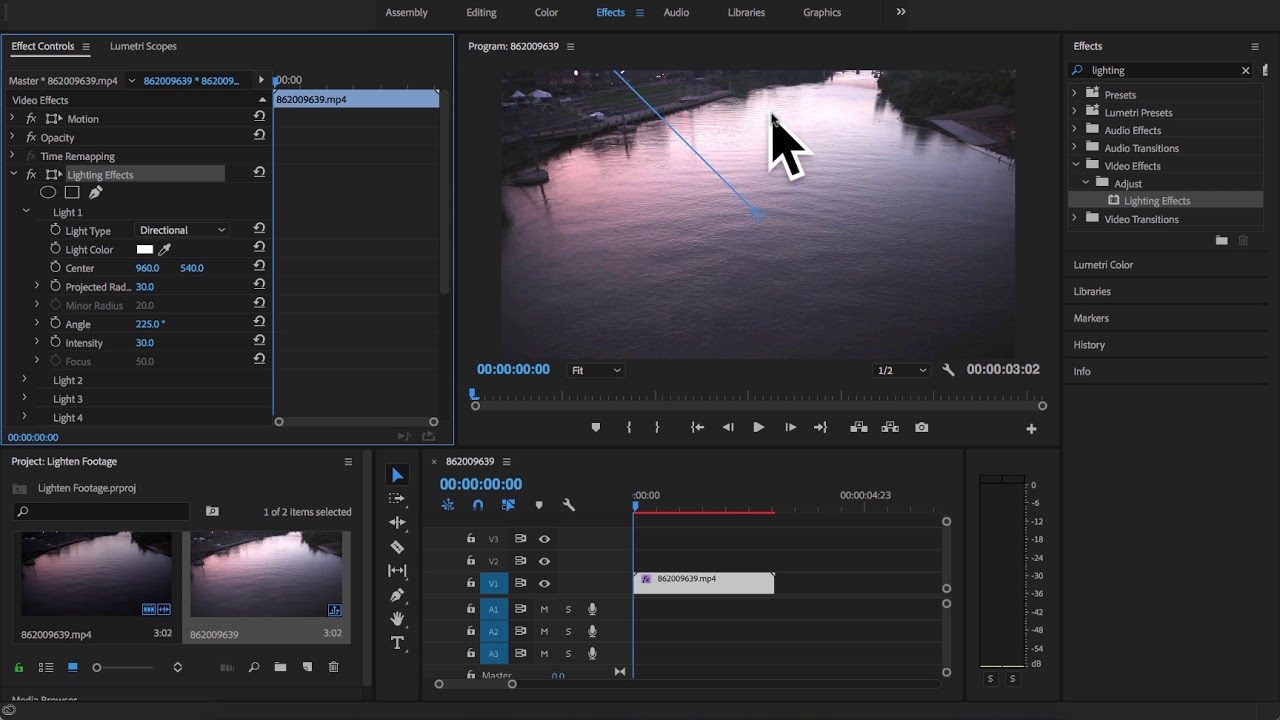Click Mark In in the Program monitor
Image resolution: width=1280 pixels, height=720 pixels.
[629, 427]
